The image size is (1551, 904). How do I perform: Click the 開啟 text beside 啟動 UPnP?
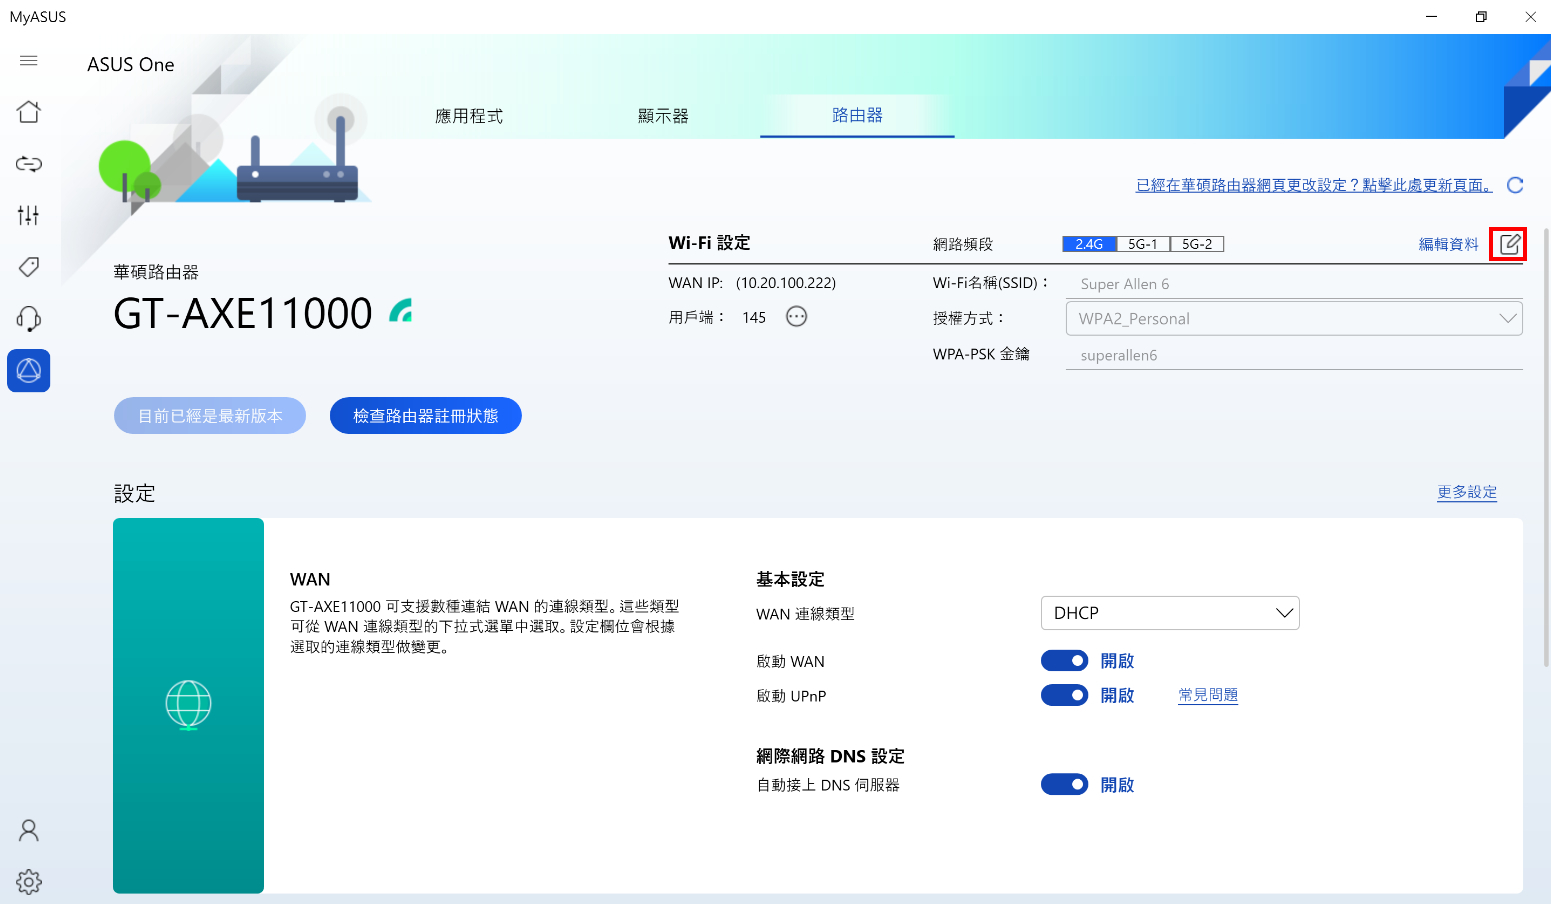pyautogui.click(x=1117, y=695)
